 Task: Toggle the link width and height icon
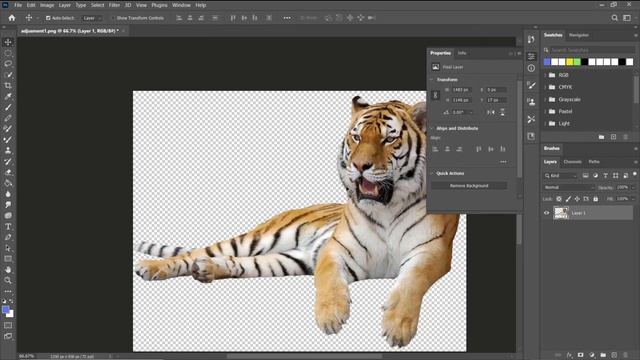click(x=436, y=95)
